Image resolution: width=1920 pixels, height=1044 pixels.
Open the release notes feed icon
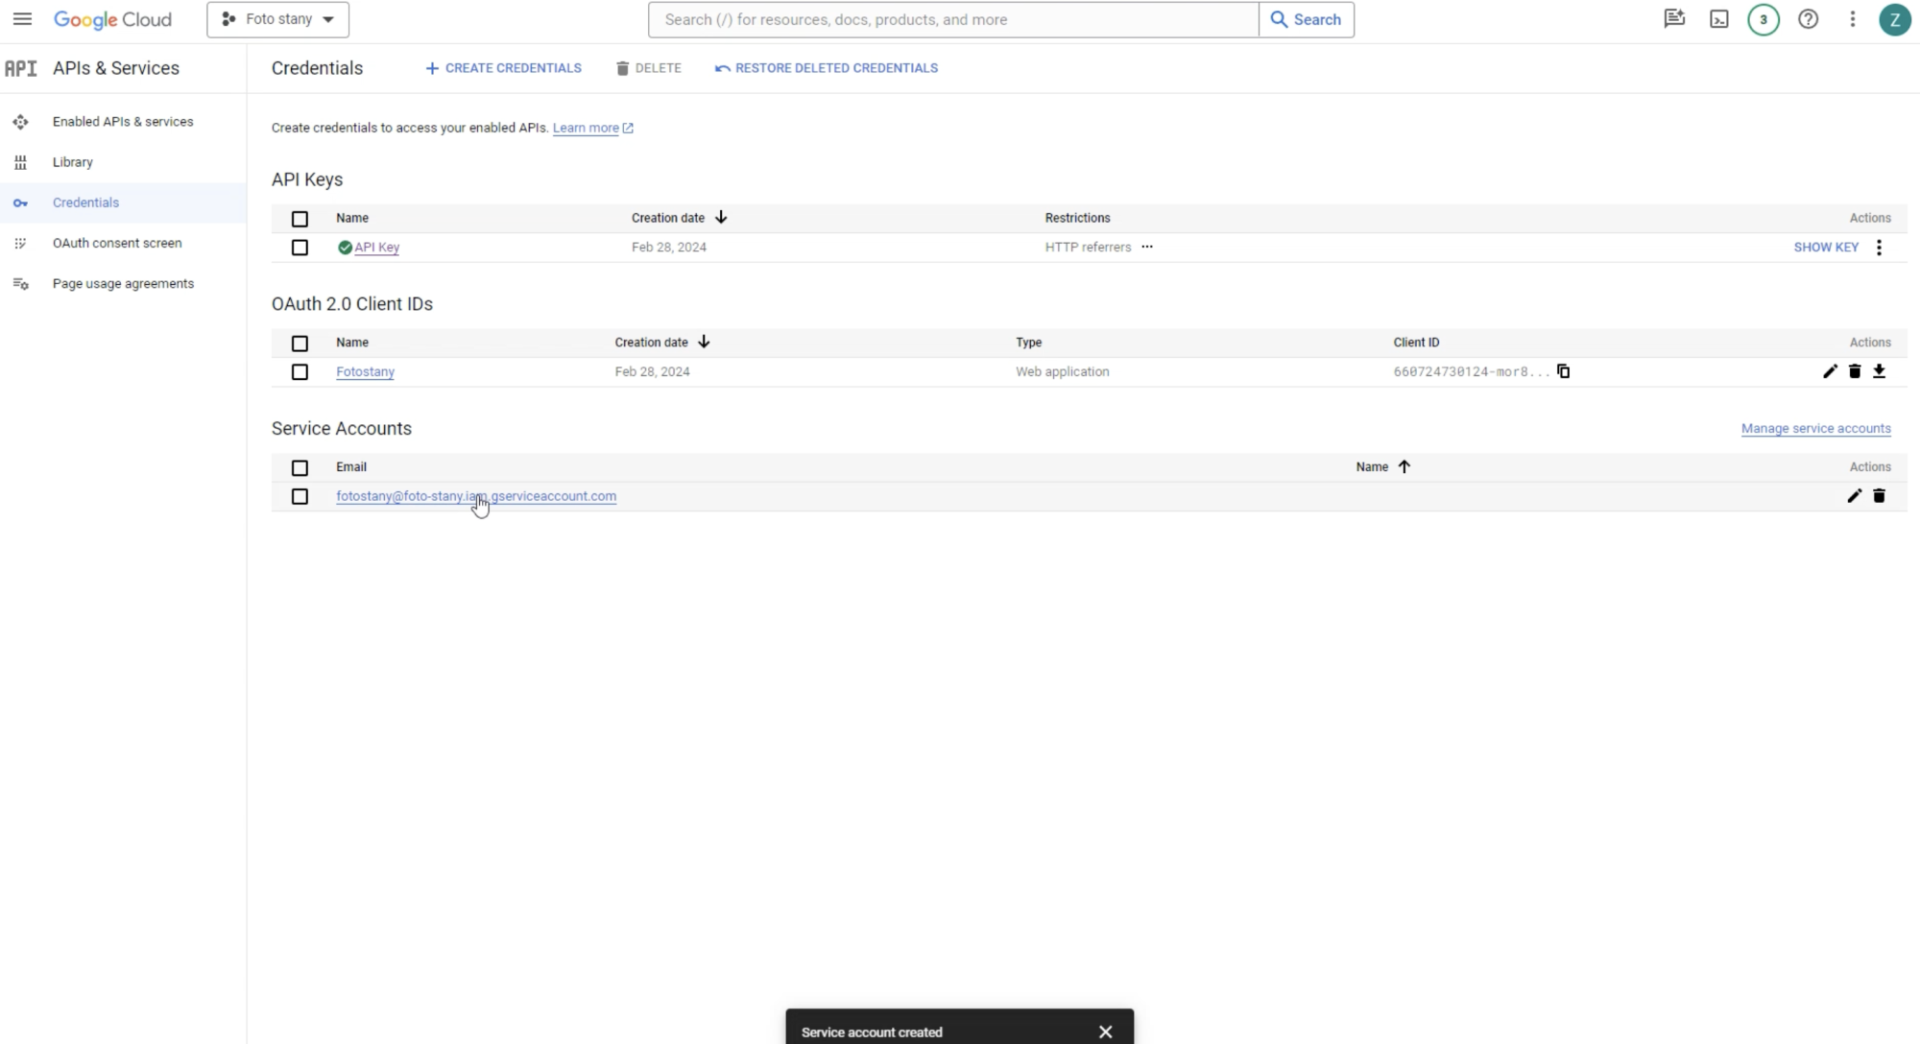click(1674, 19)
